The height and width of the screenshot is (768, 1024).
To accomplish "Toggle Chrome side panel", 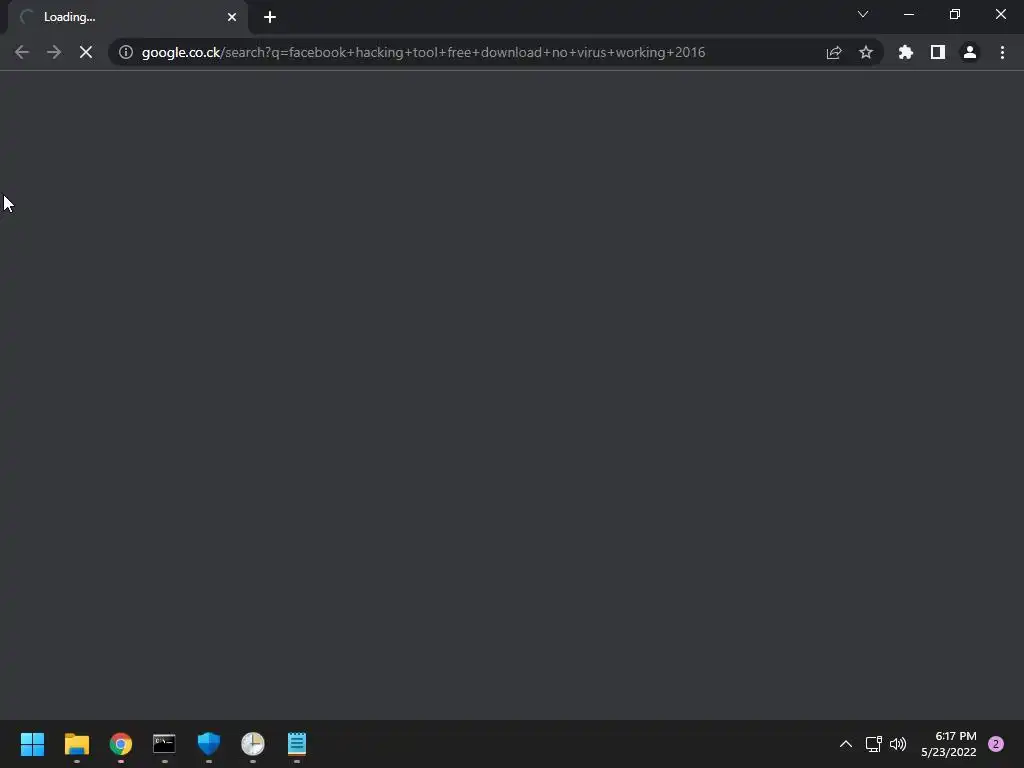I will [938, 52].
